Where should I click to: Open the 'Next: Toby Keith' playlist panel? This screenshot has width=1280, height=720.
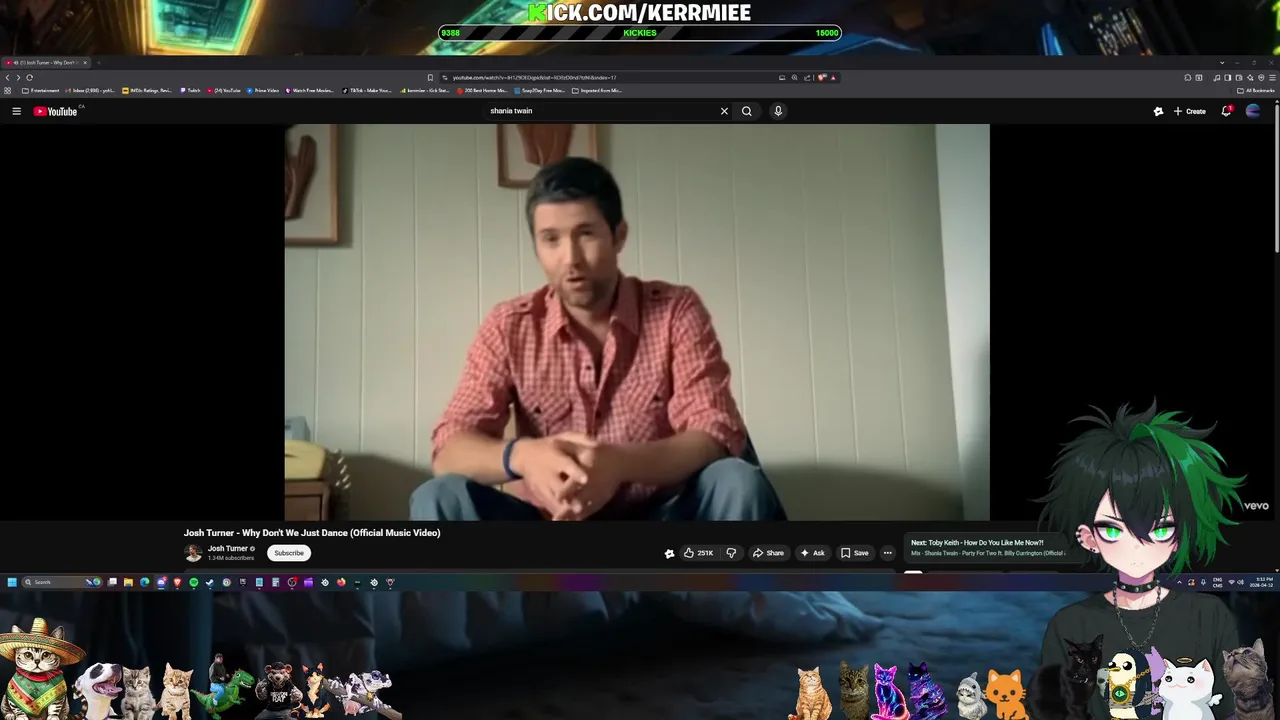(986, 548)
